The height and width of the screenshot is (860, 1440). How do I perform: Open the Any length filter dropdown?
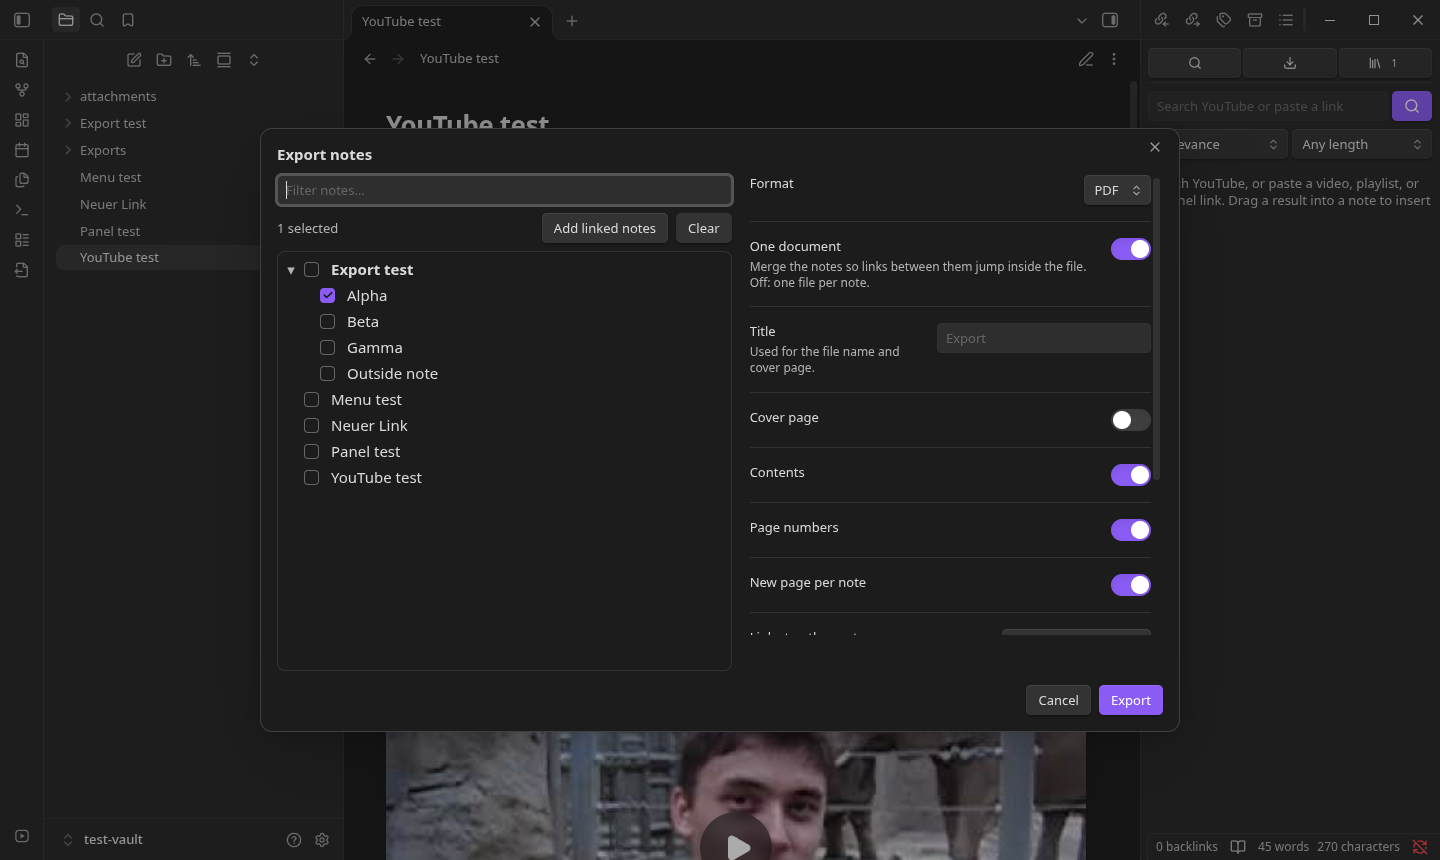click(x=1362, y=144)
